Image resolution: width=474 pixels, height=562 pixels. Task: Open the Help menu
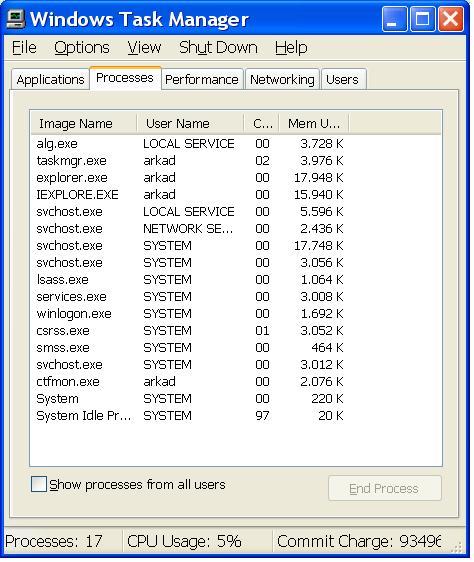tap(291, 48)
